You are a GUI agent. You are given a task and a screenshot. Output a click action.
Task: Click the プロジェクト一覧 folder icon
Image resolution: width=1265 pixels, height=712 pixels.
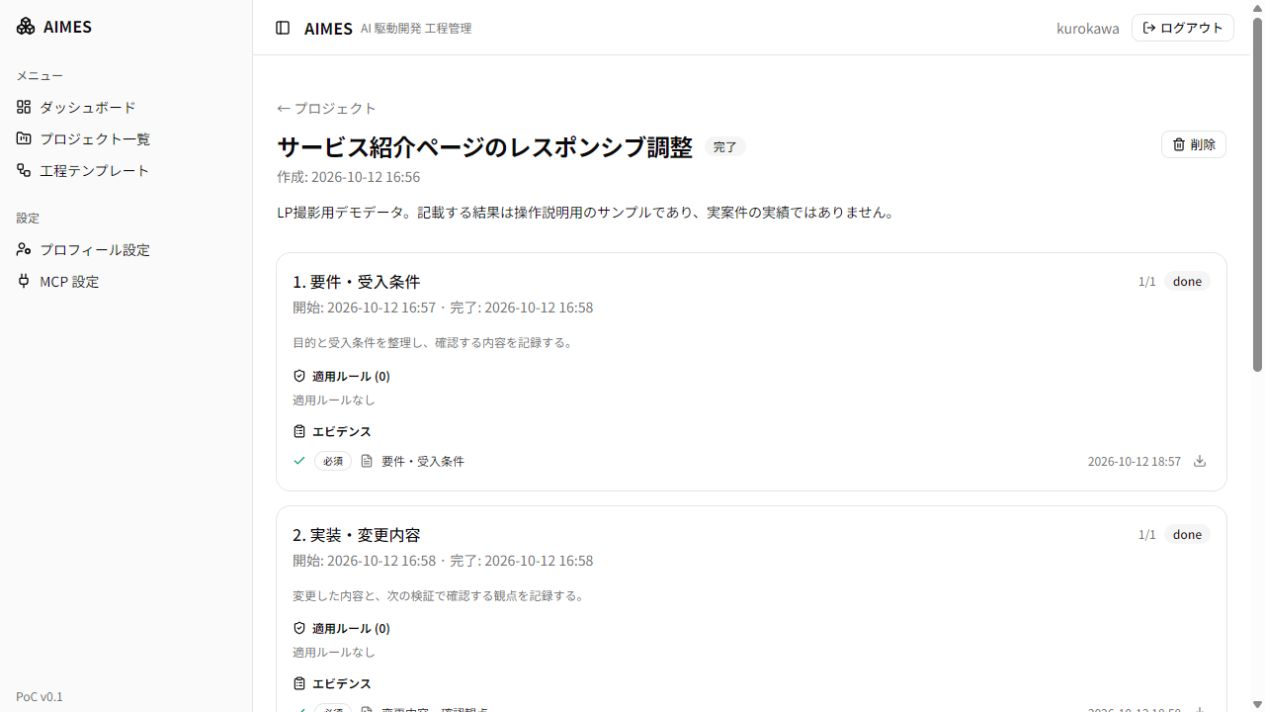(24, 139)
